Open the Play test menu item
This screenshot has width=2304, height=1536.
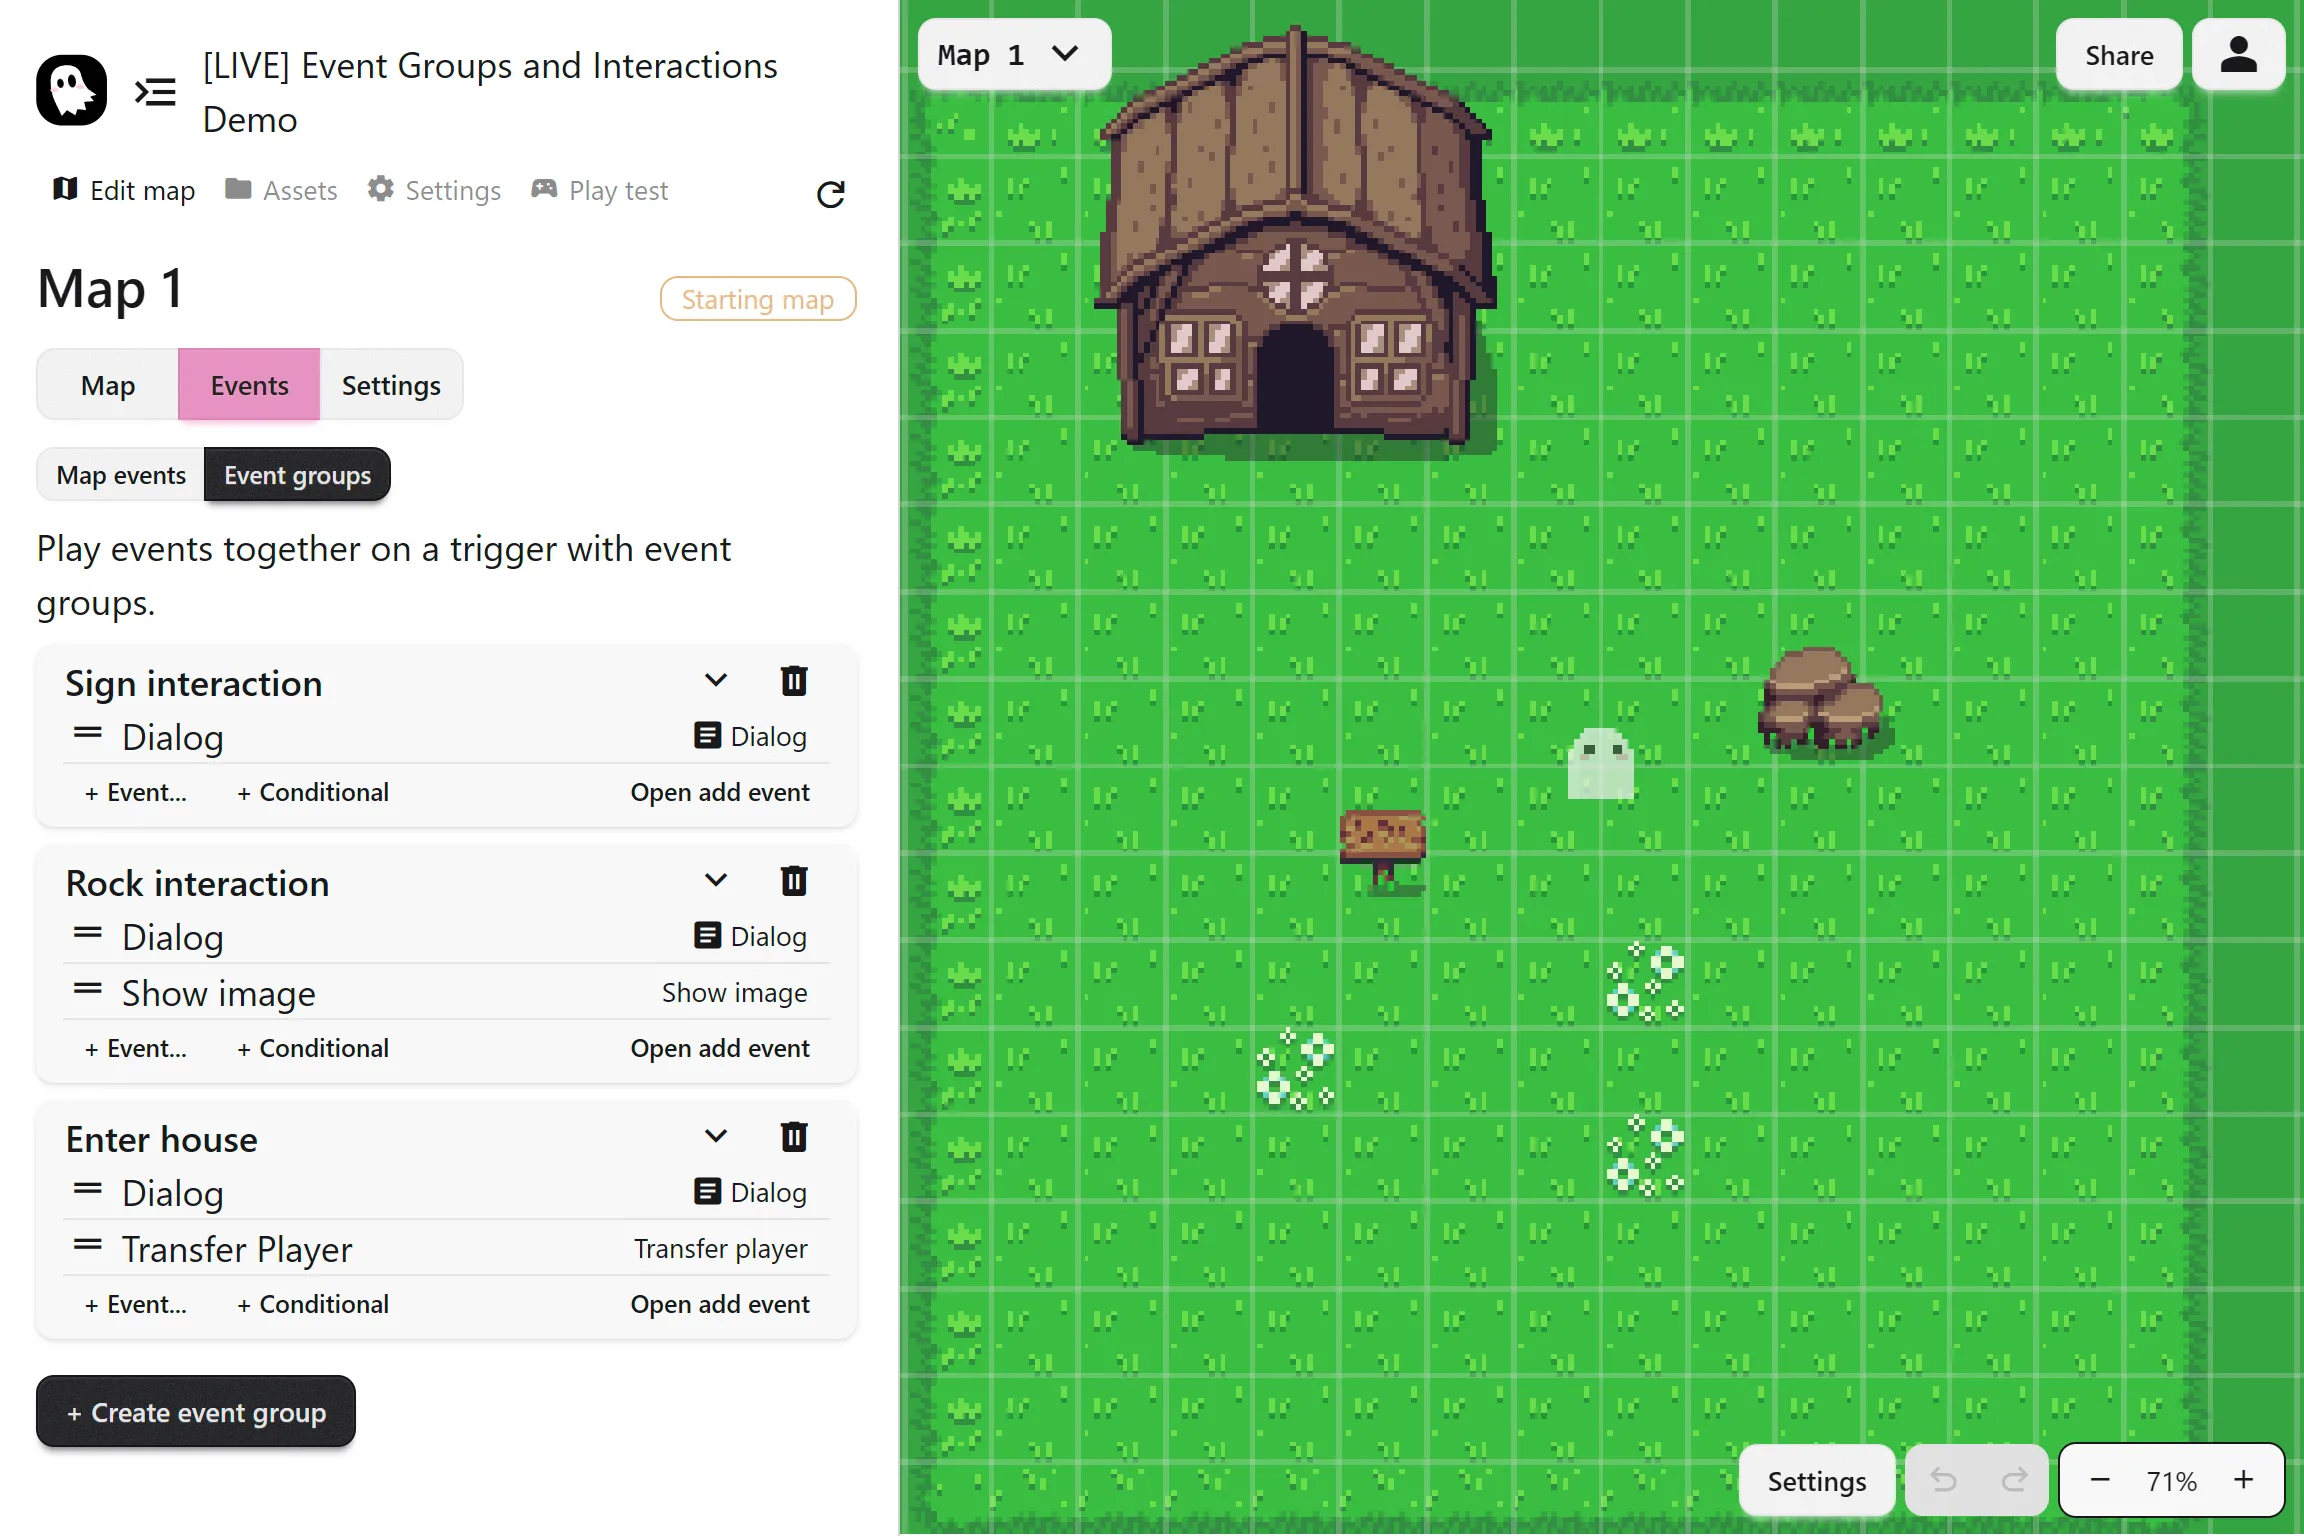(600, 190)
